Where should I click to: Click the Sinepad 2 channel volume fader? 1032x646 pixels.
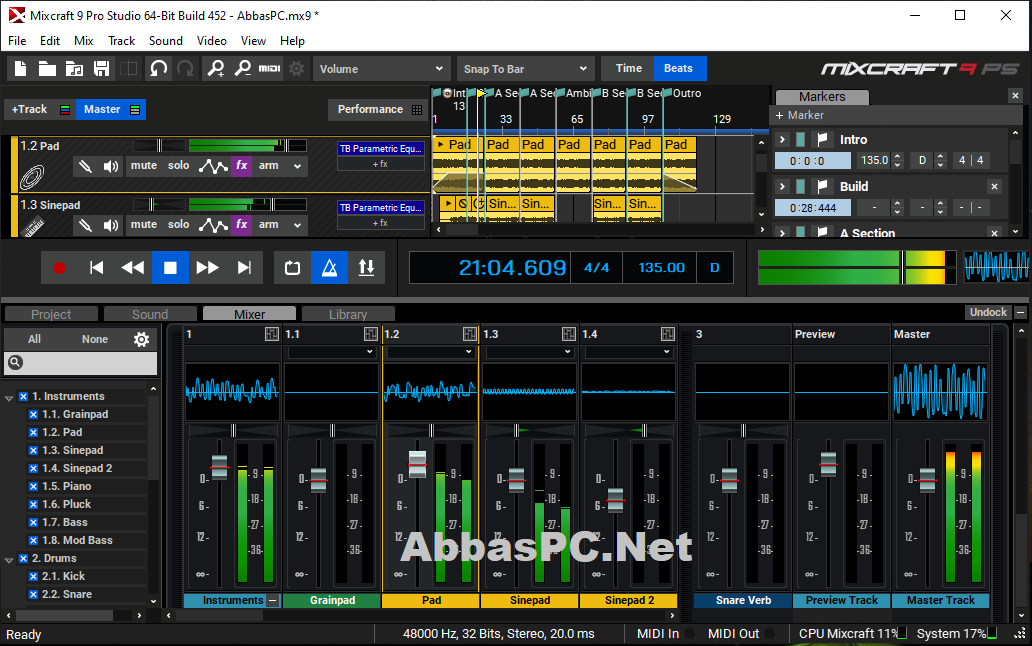[x=615, y=501]
